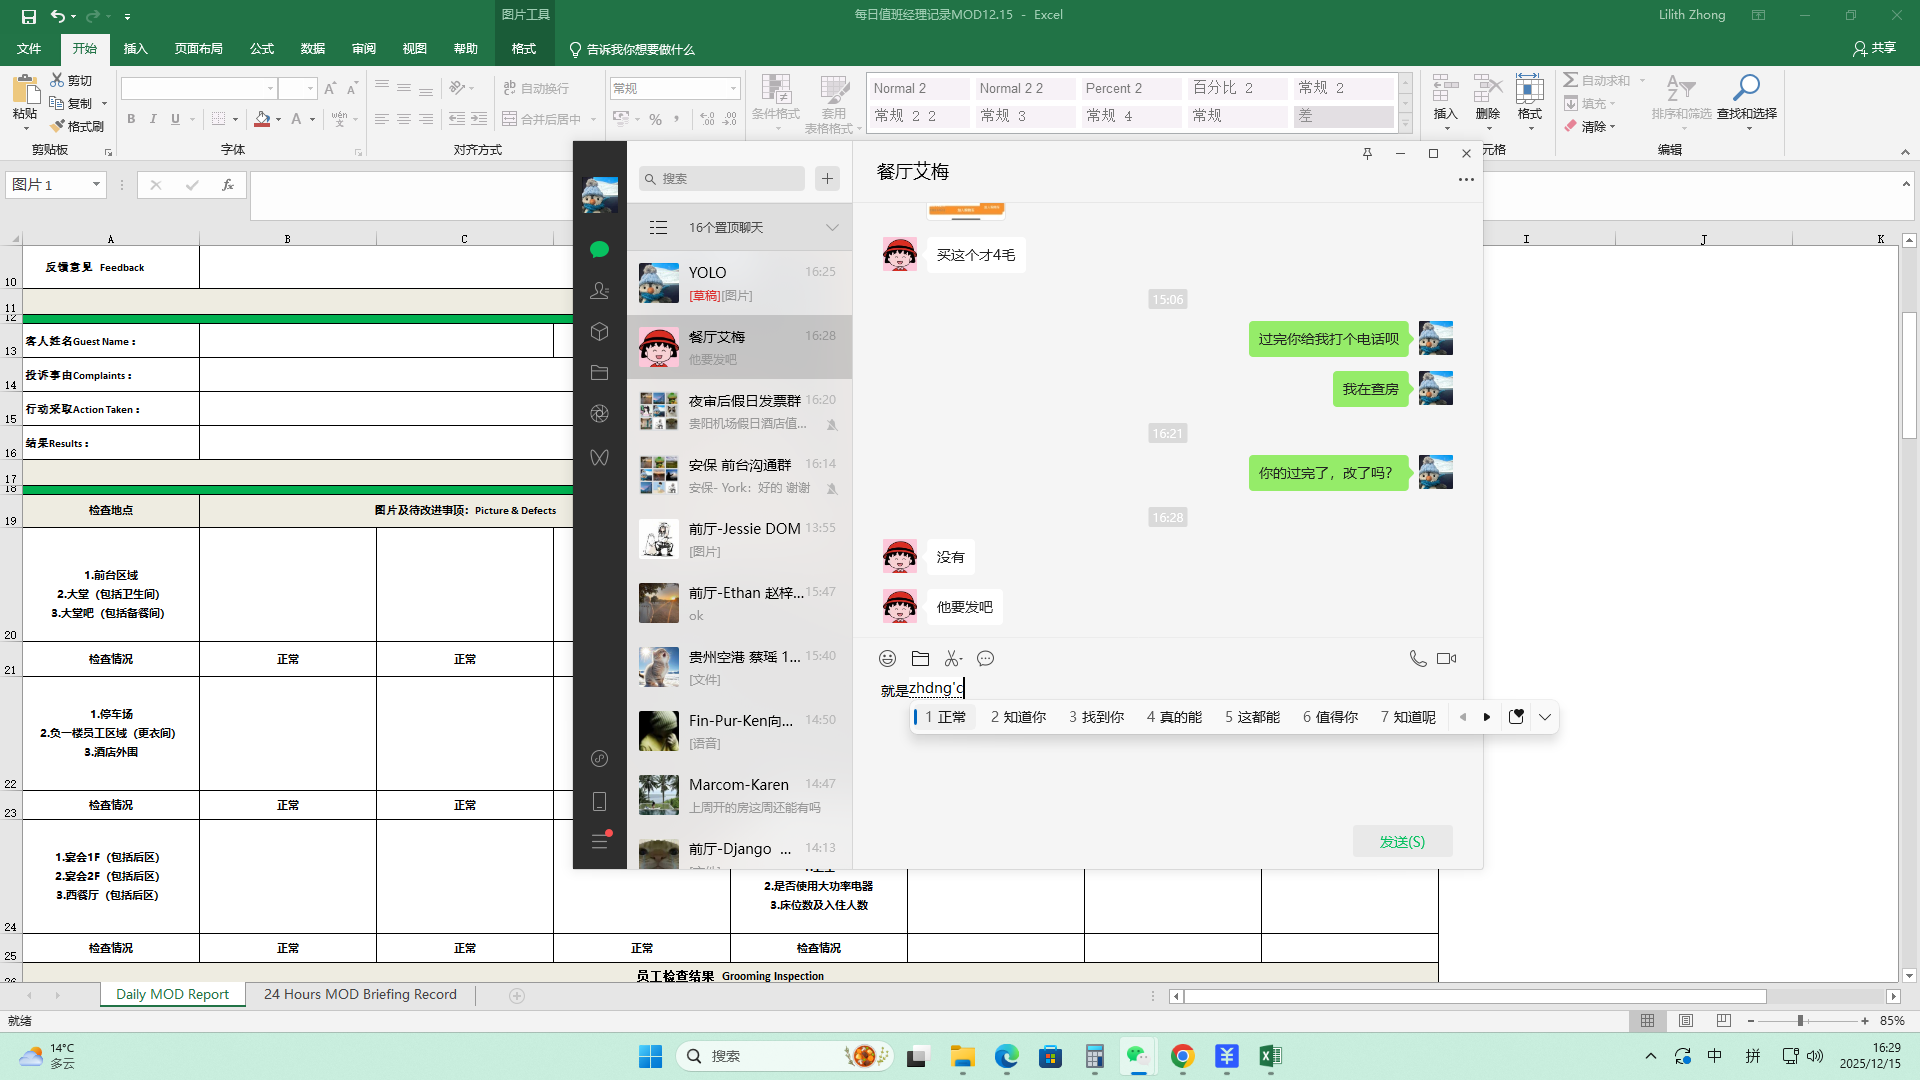1920x1080 pixels.
Task: Open Excel Name Box dropdown arrow
Action: tap(96, 185)
